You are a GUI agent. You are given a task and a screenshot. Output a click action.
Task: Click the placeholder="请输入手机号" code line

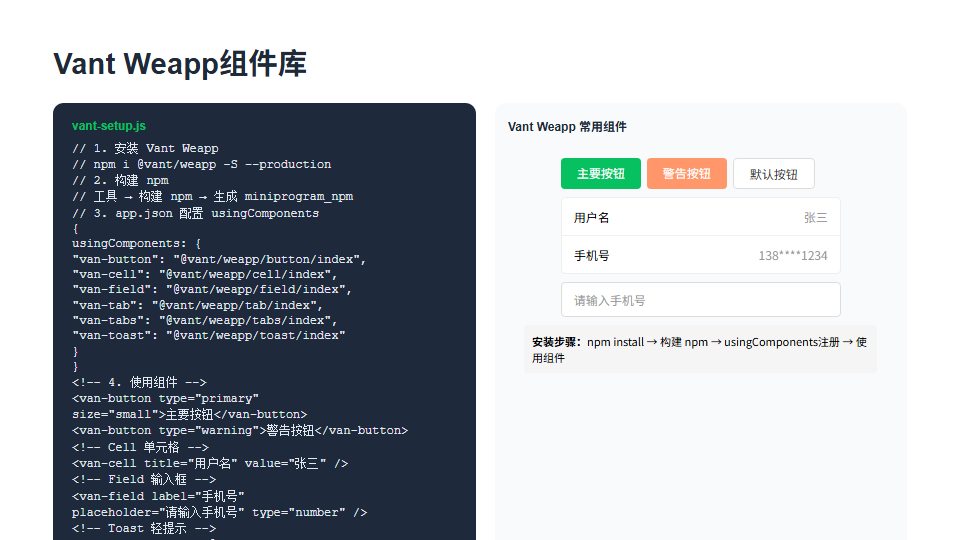(219, 512)
